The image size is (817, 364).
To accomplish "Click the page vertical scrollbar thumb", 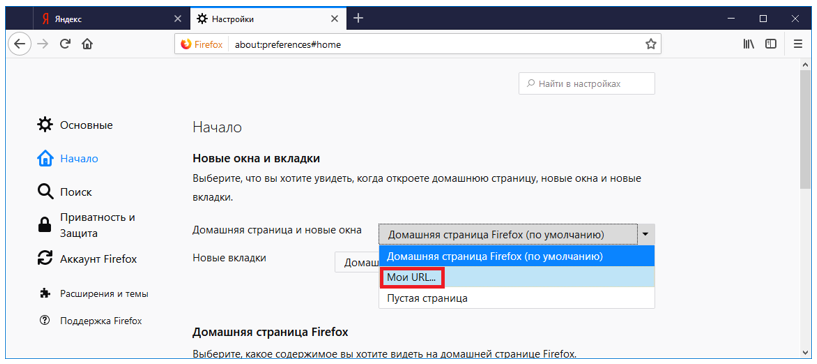I will click(x=805, y=128).
